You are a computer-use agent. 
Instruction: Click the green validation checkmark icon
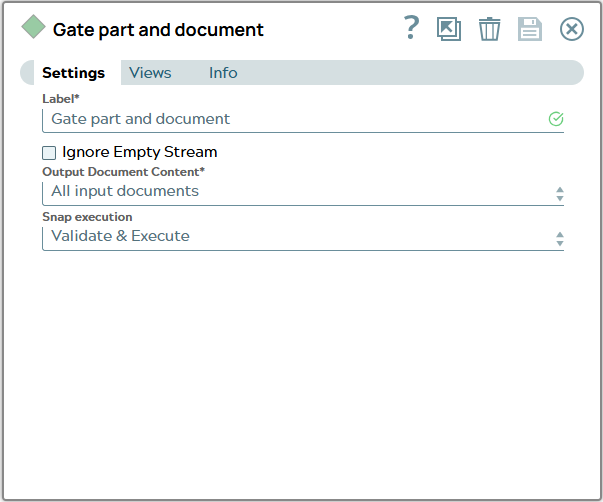click(556, 119)
